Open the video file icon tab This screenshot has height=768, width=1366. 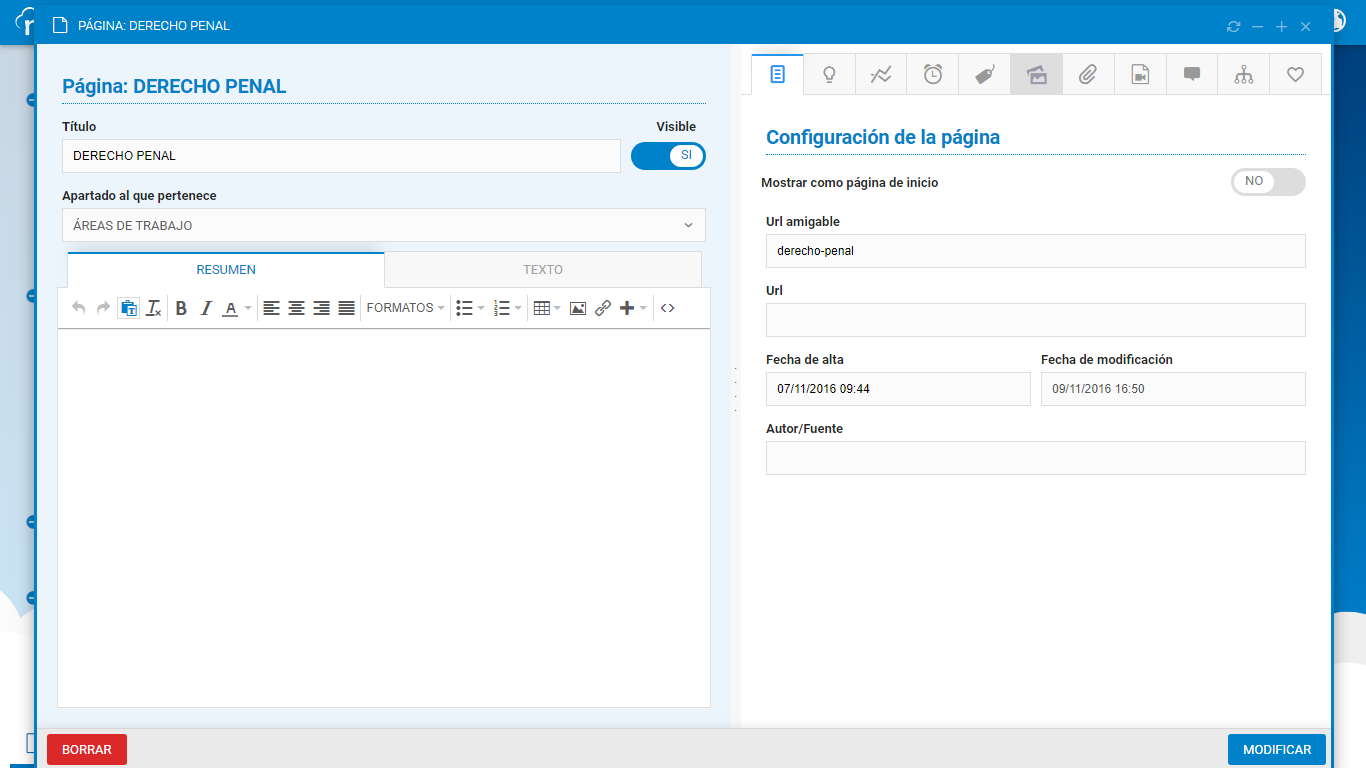pos(1140,74)
